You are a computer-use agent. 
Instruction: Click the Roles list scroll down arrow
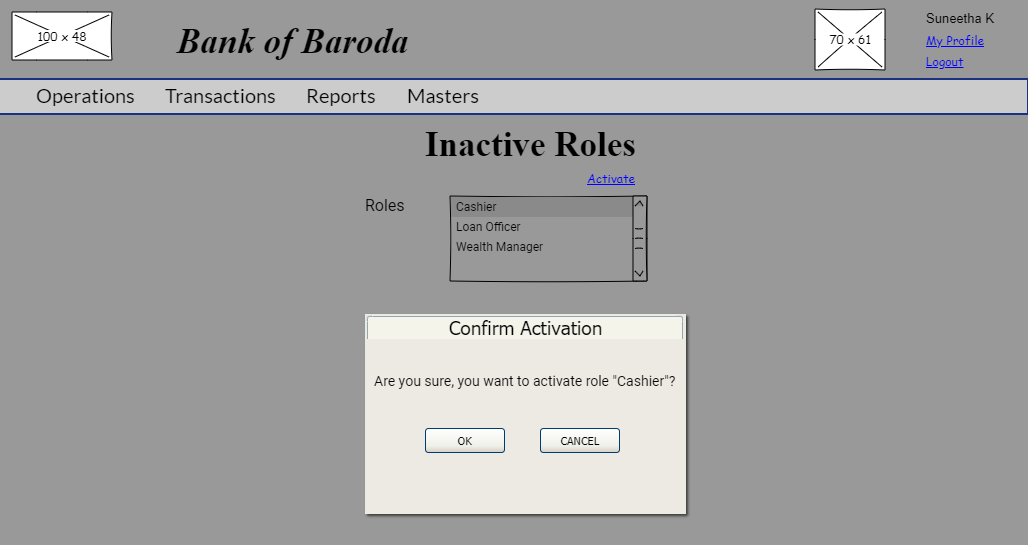coord(639,273)
